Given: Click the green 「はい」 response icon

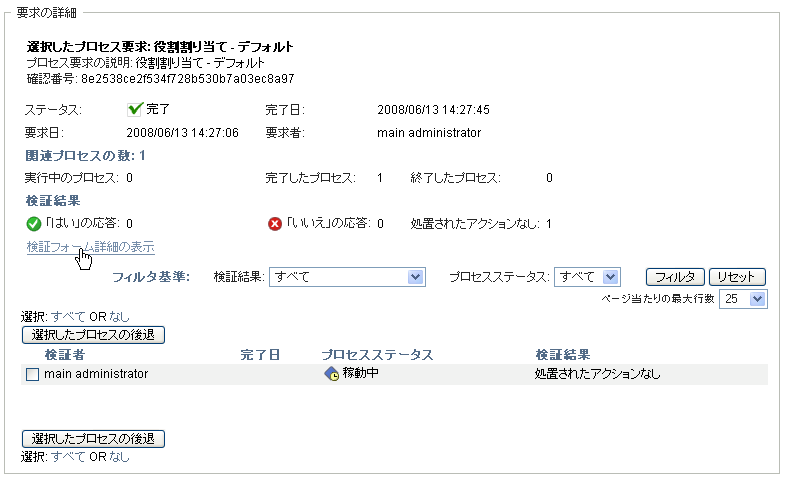Looking at the screenshot, I should 34,223.
